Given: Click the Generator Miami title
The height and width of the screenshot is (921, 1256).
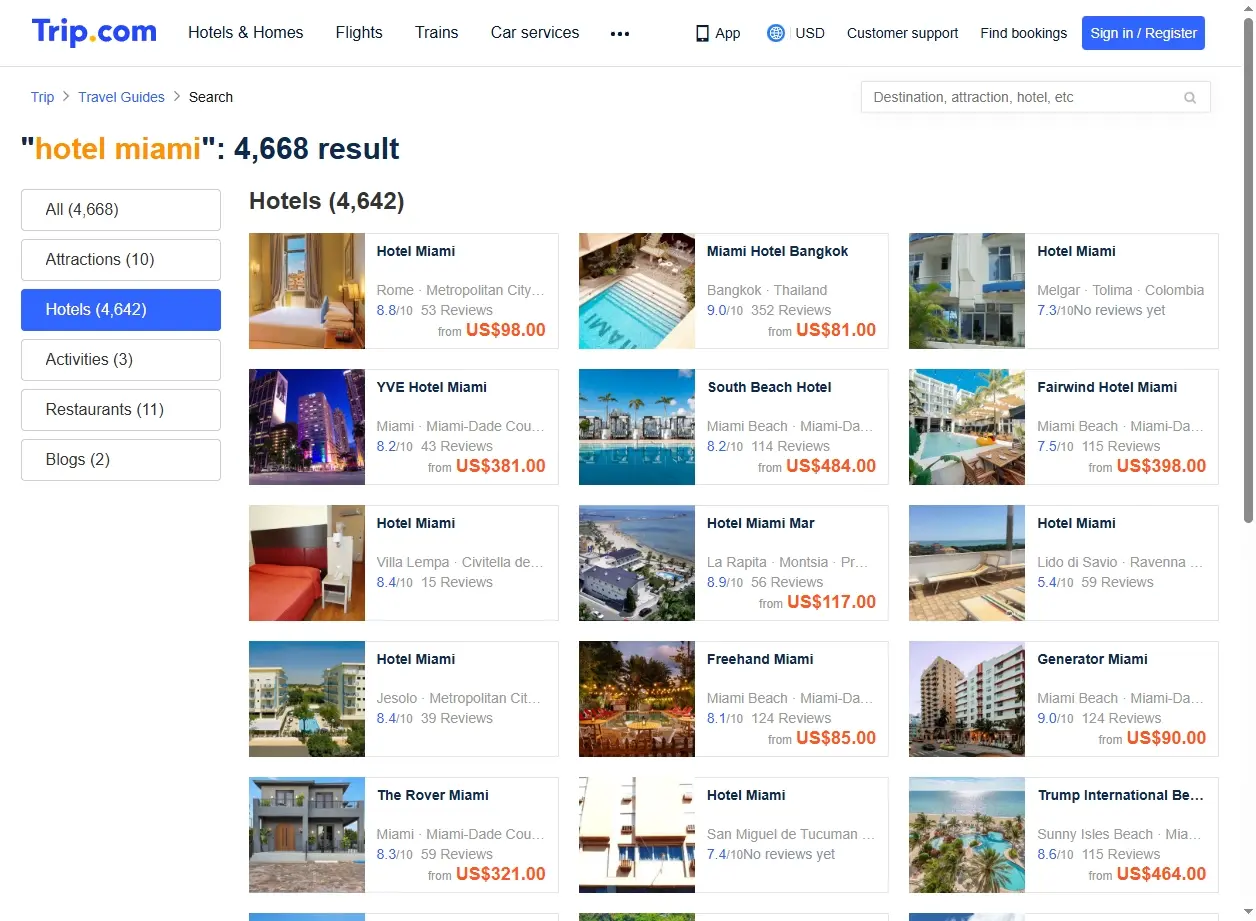Looking at the screenshot, I should coord(1092,659).
